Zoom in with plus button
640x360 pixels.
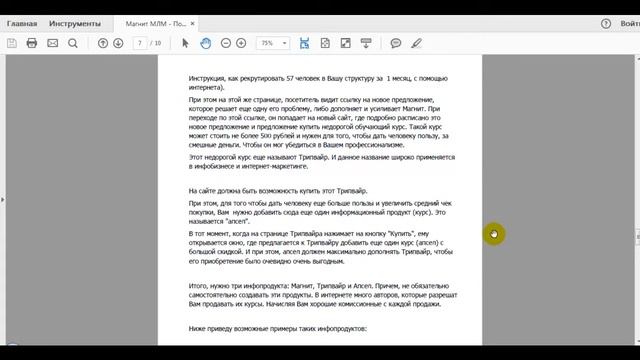241,43
